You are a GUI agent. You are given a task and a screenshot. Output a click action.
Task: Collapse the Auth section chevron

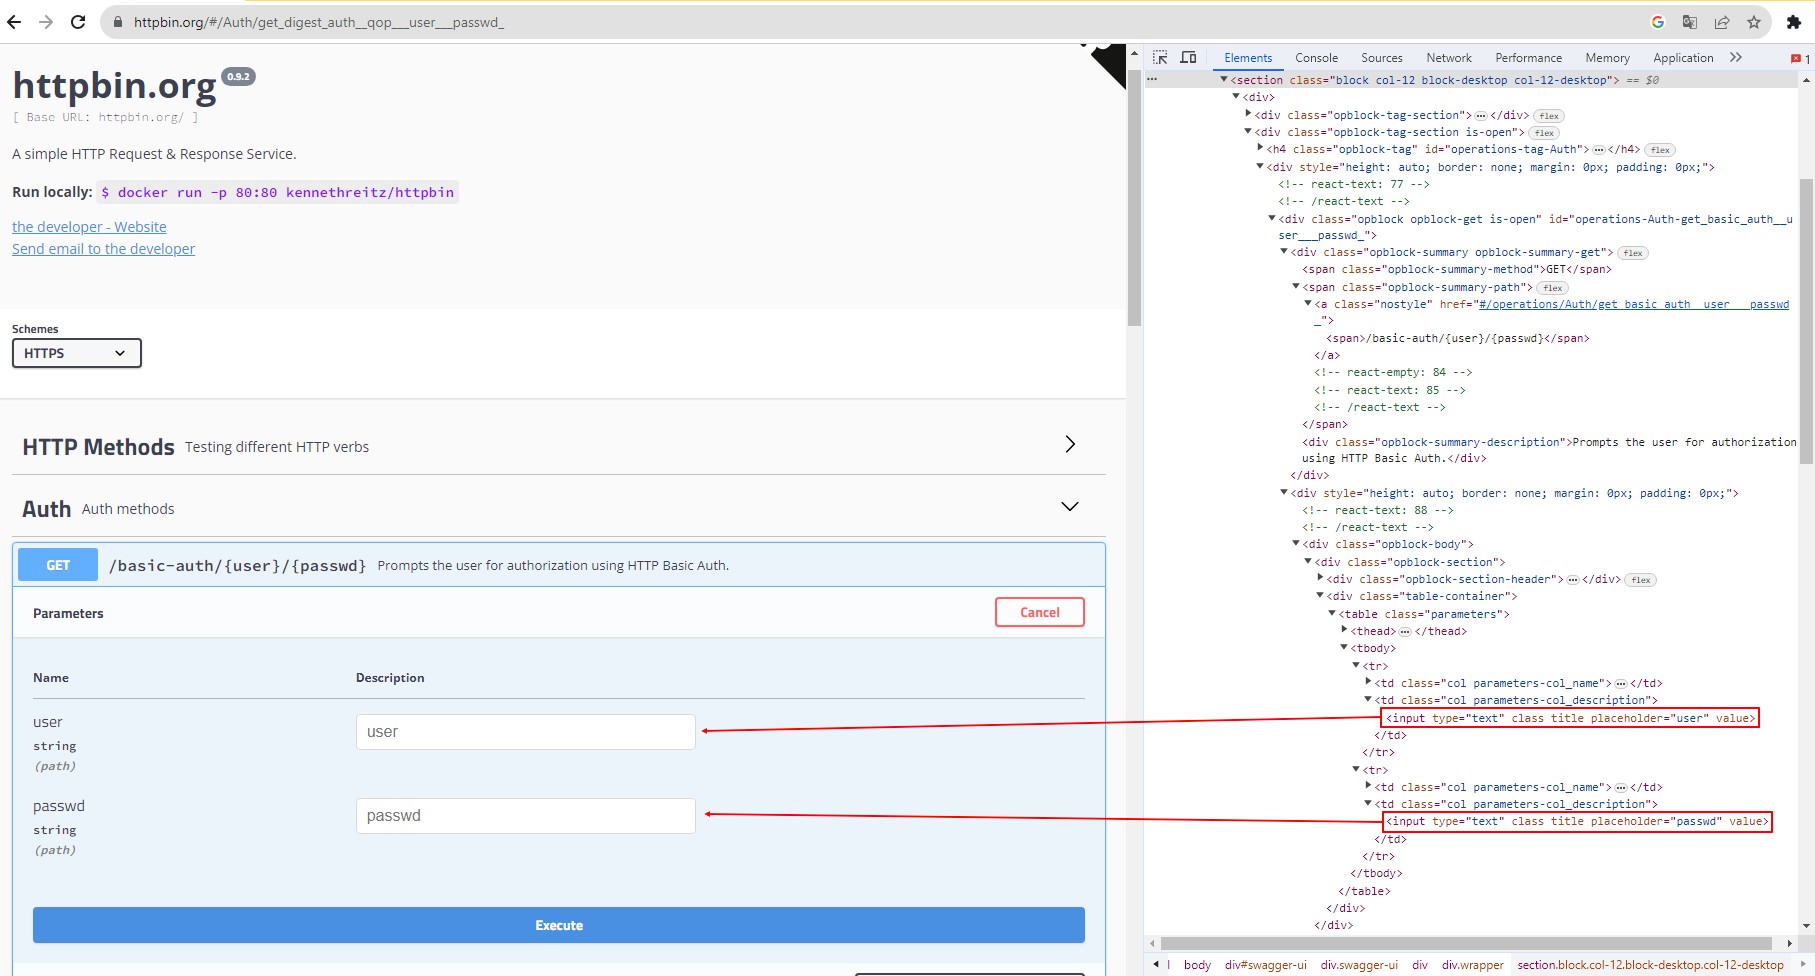(1069, 507)
